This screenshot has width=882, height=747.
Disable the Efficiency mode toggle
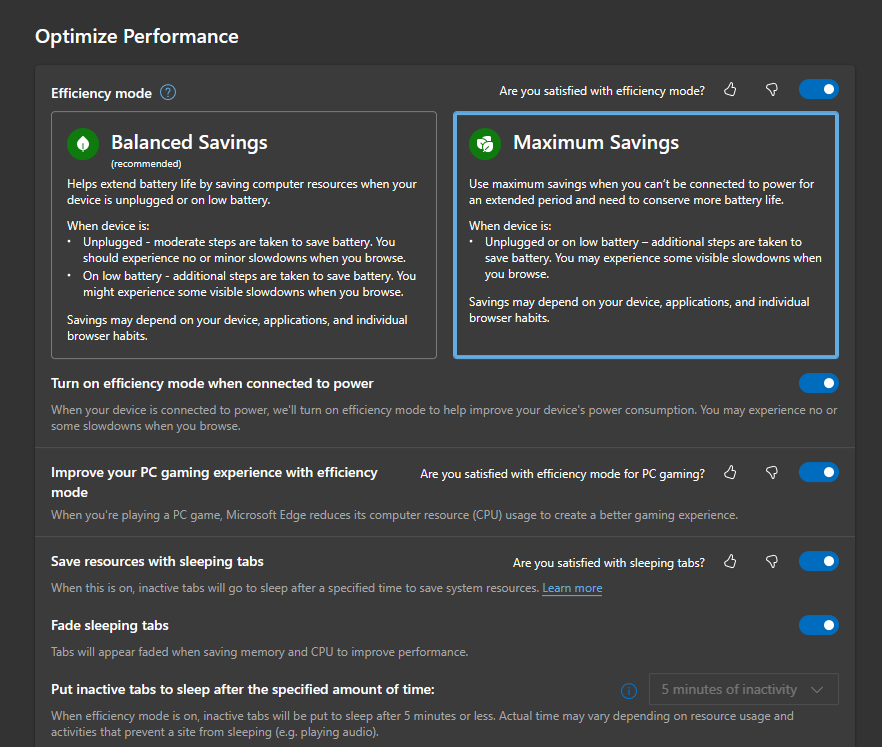tap(818, 90)
